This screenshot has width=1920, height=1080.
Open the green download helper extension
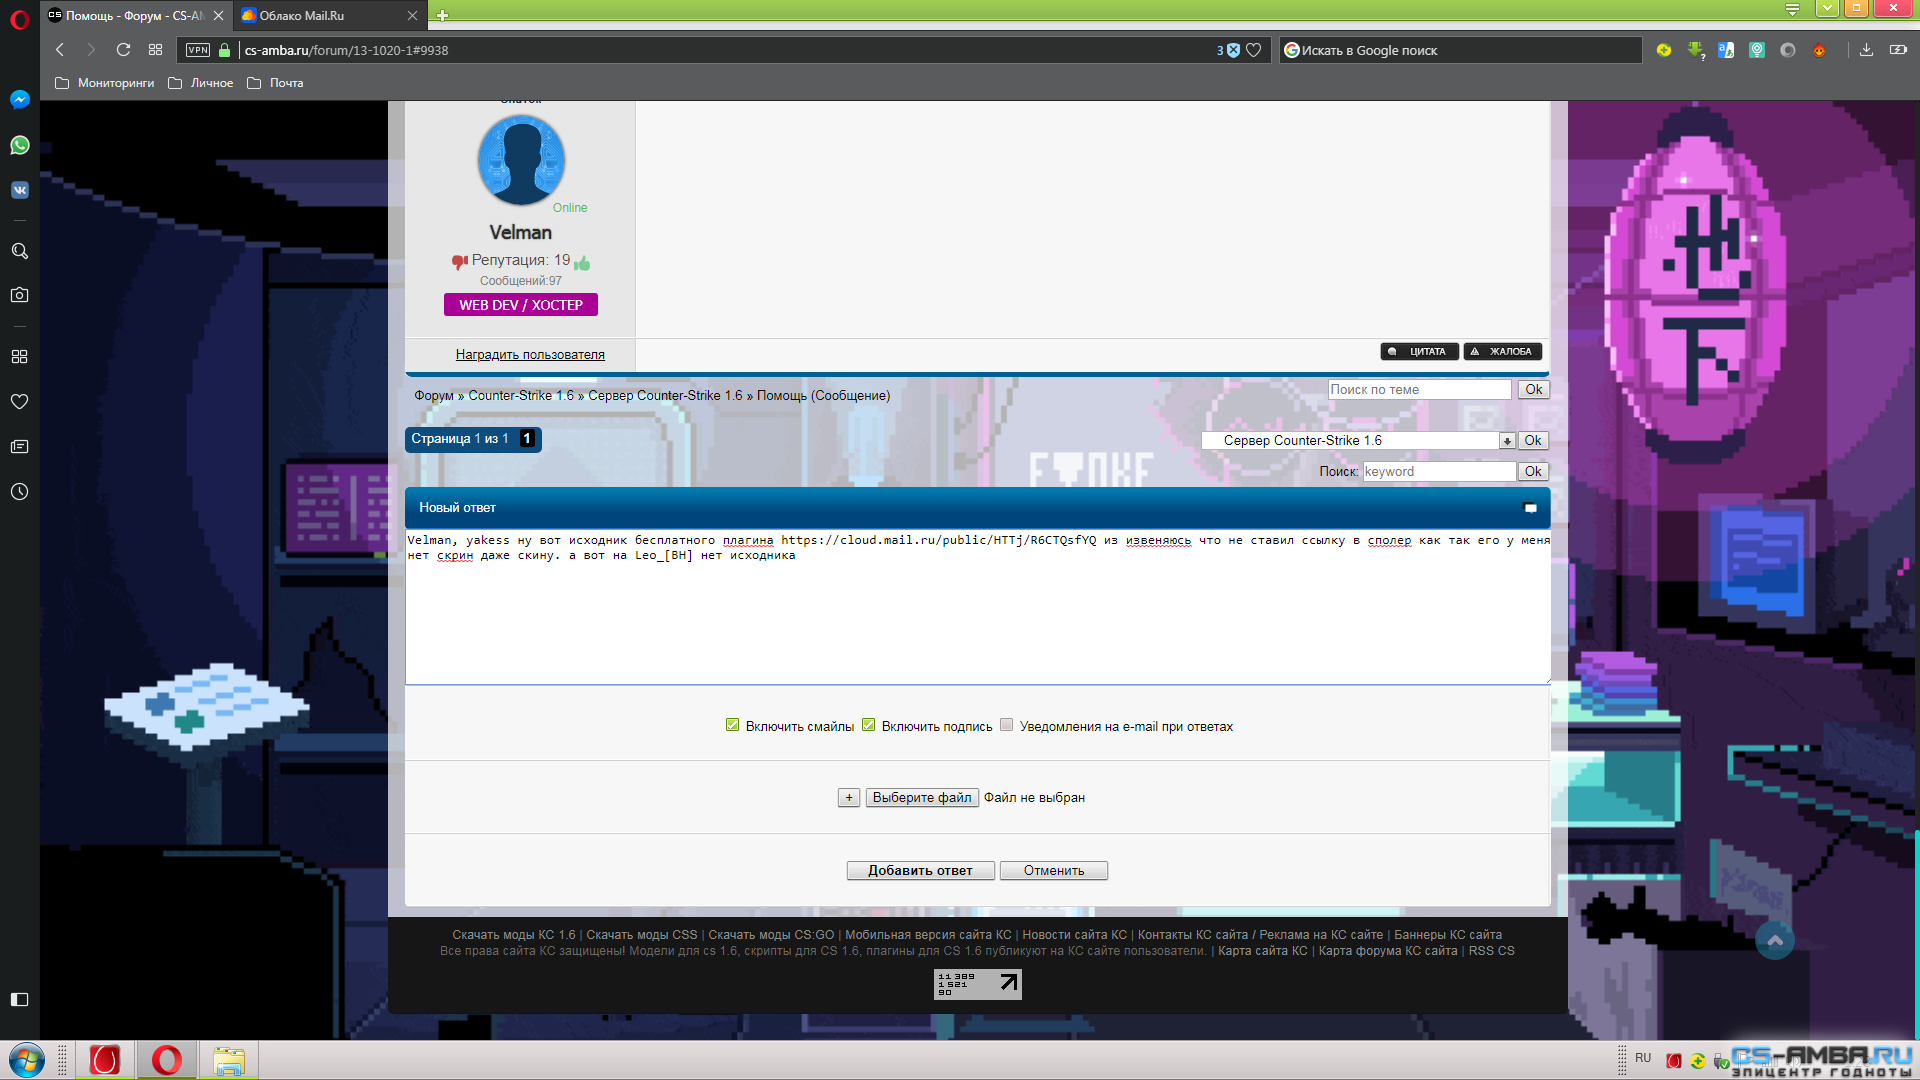pyautogui.click(x=1695, y=50)
